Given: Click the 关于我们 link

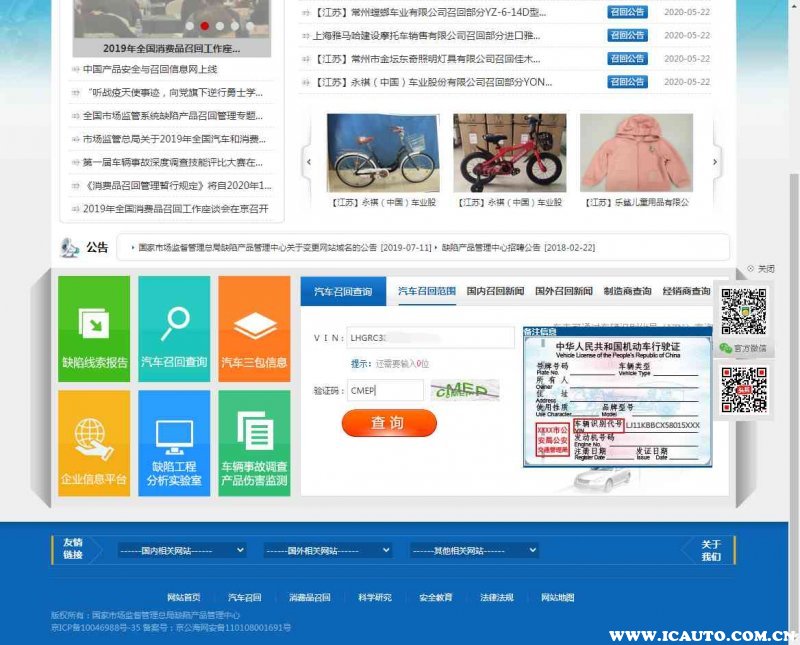Looking at the screenshot, I should pos(710,550).
